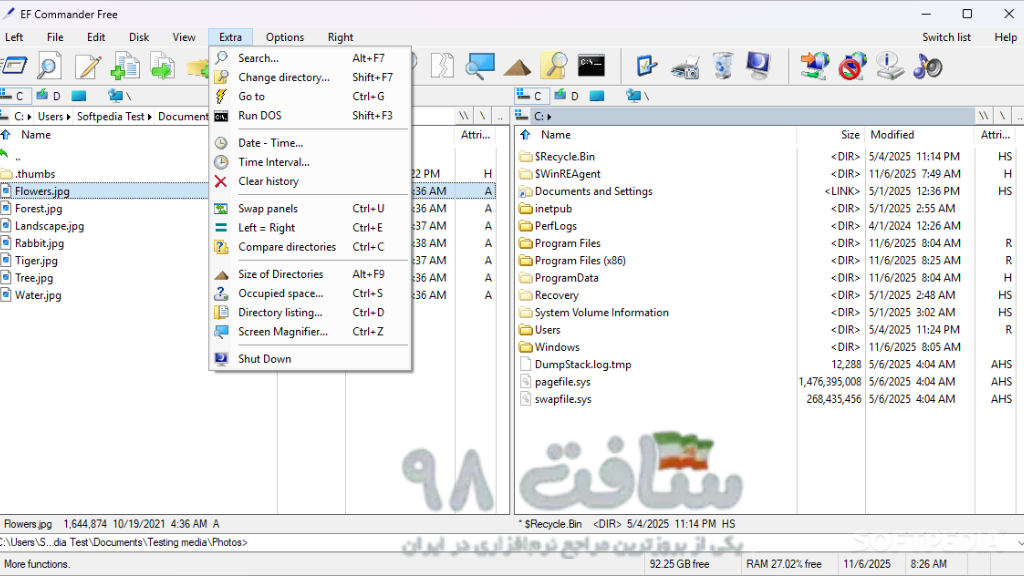Screen dimensions: 1024x576
Task: Select the Windows folder in right panel
Action: [557, 347]
